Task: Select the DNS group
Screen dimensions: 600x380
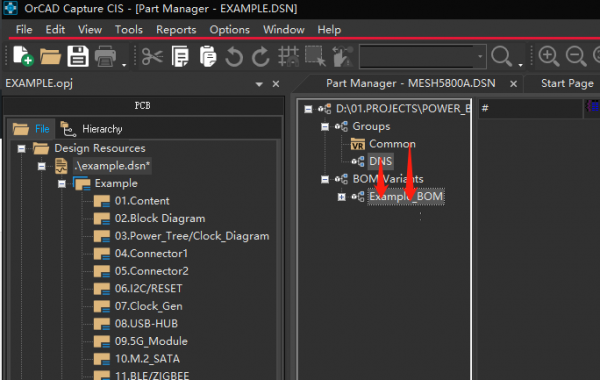Action: 380,161
